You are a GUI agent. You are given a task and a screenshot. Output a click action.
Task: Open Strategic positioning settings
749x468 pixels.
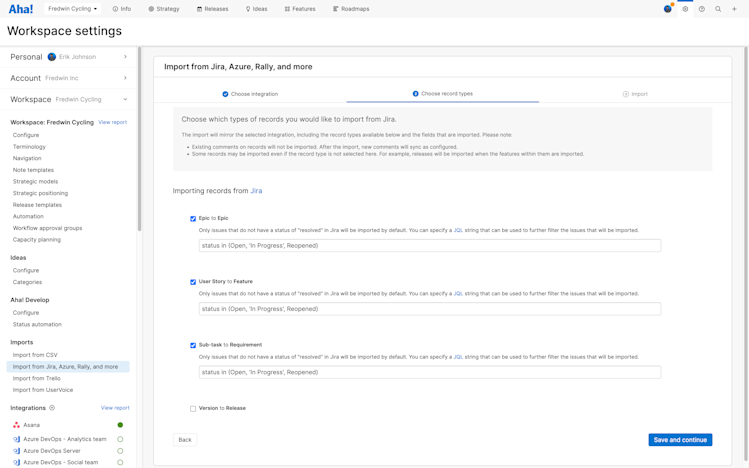(x=41, y=193)
